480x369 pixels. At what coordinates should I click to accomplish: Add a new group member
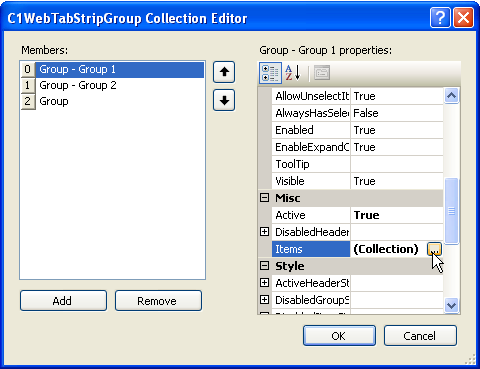pos(63,301)
